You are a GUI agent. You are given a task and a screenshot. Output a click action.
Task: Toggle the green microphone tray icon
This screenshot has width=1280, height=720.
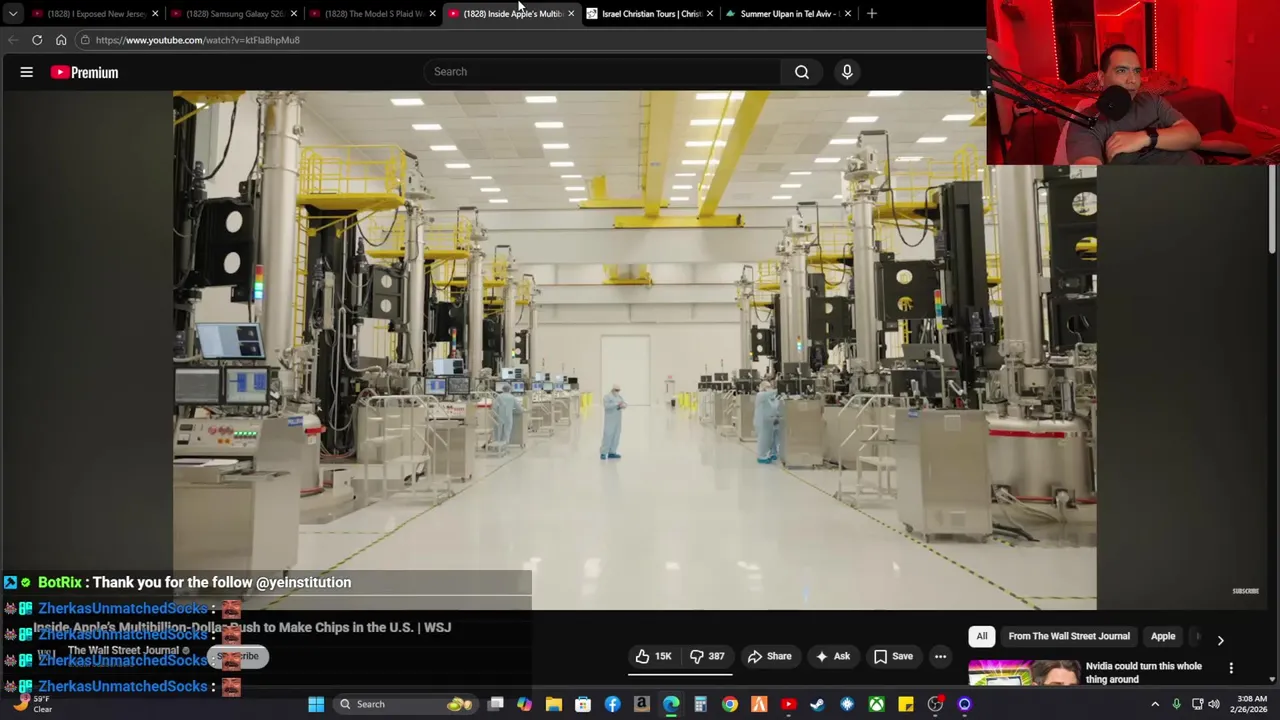1176,704
